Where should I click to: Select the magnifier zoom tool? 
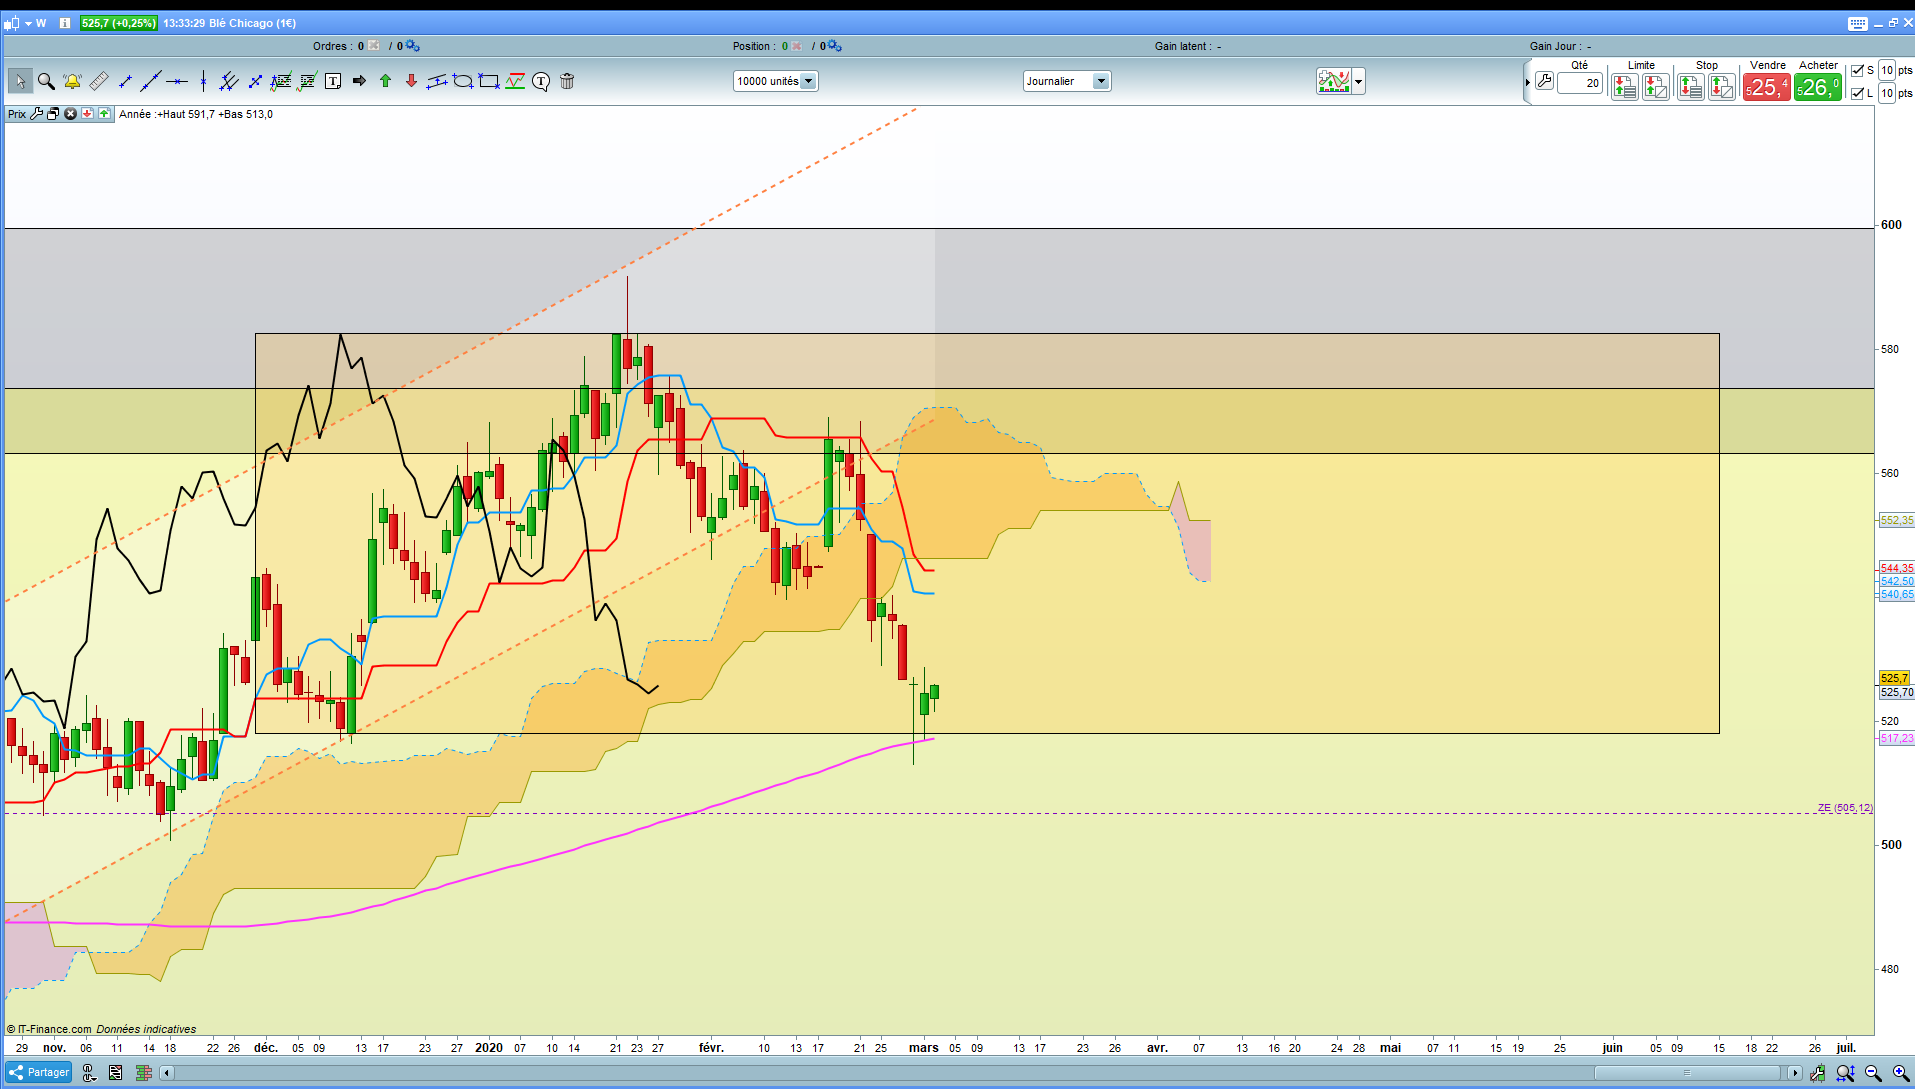pyautogui.click(x=46, y=81)
